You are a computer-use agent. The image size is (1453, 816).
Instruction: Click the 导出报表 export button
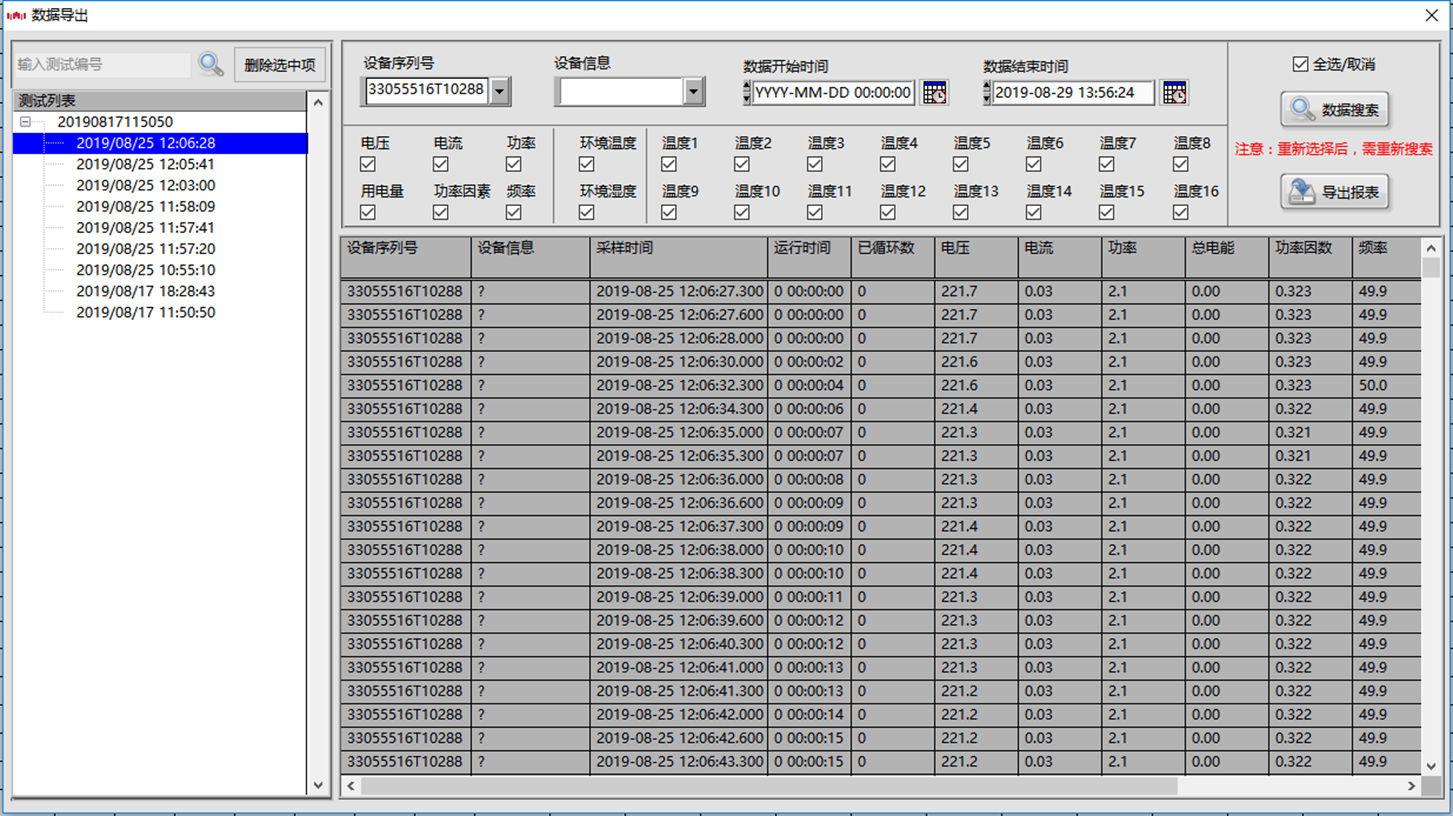1334,191
